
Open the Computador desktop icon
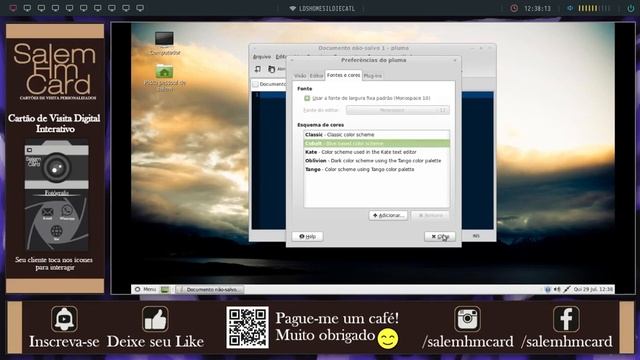[x=164, y=43]
